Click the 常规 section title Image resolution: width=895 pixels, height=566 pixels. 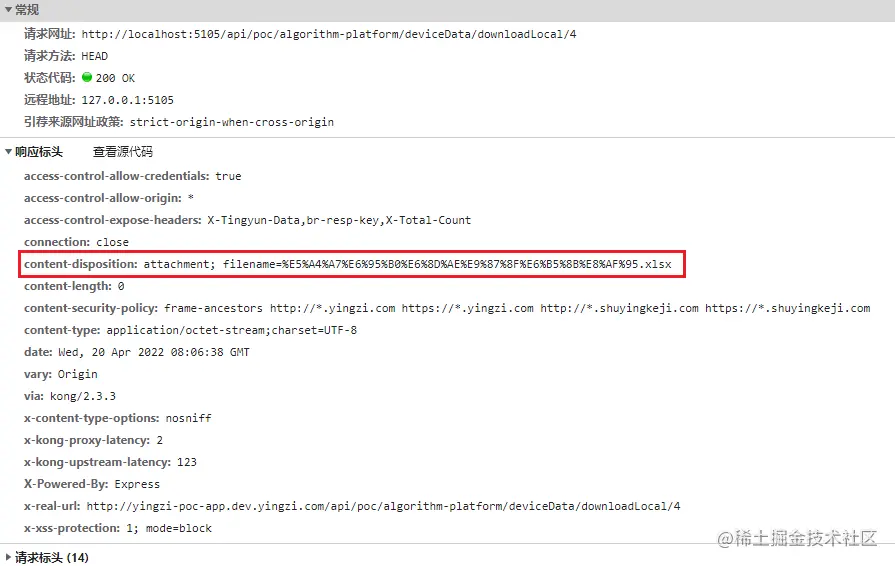27,10
